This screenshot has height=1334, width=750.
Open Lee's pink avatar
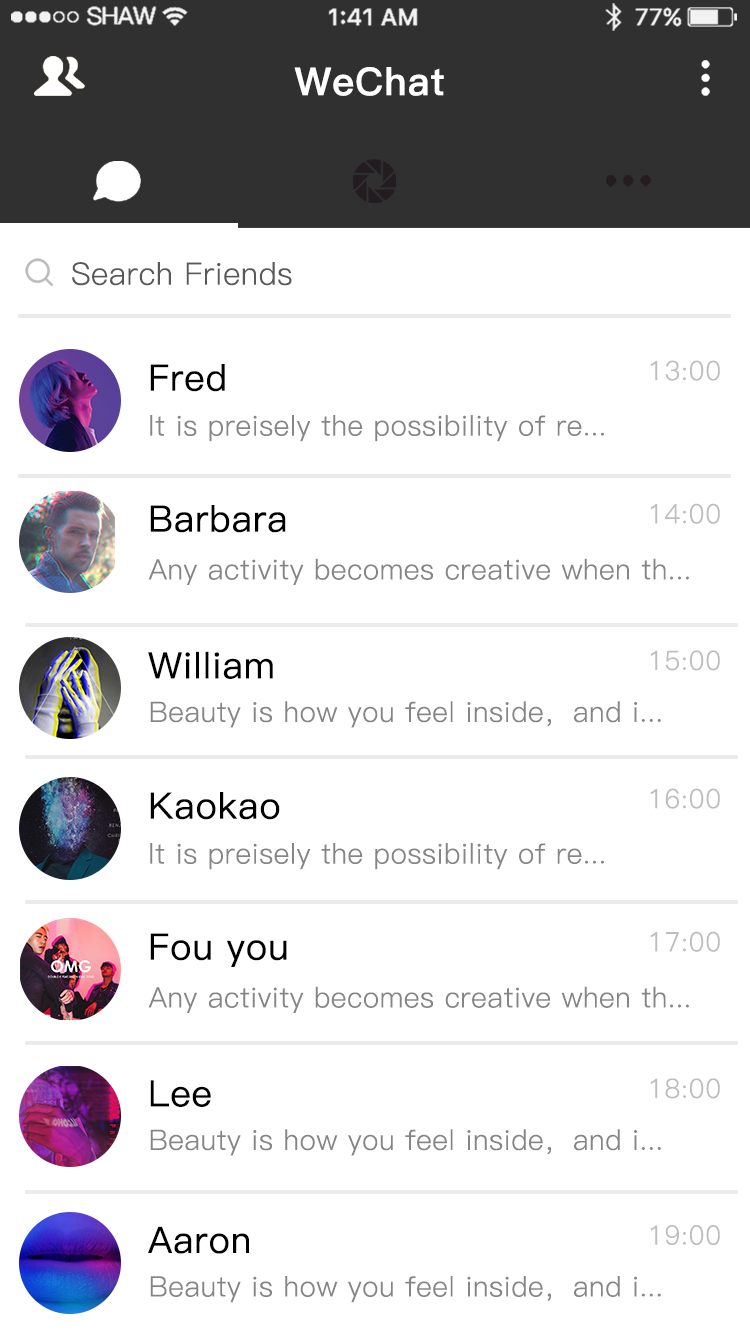[70, 1116]
